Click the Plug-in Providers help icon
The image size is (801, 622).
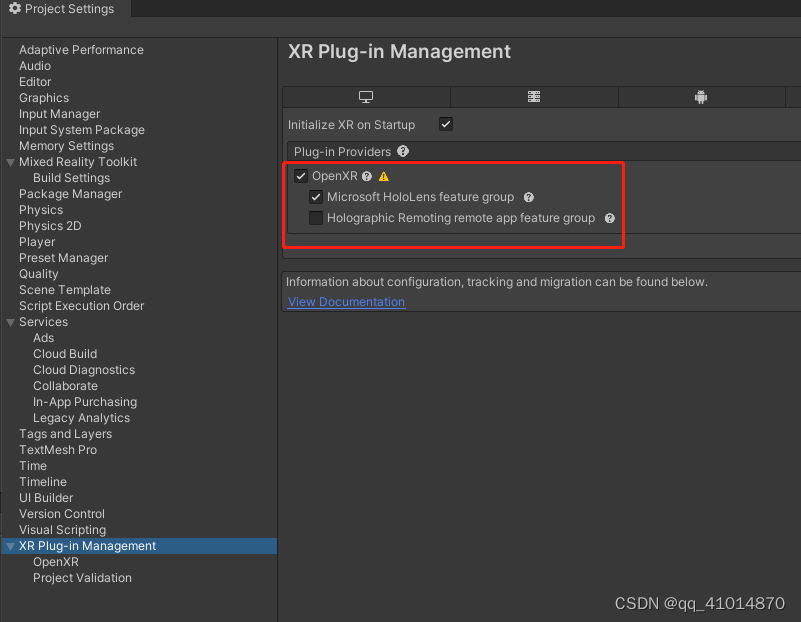(403, 152)
